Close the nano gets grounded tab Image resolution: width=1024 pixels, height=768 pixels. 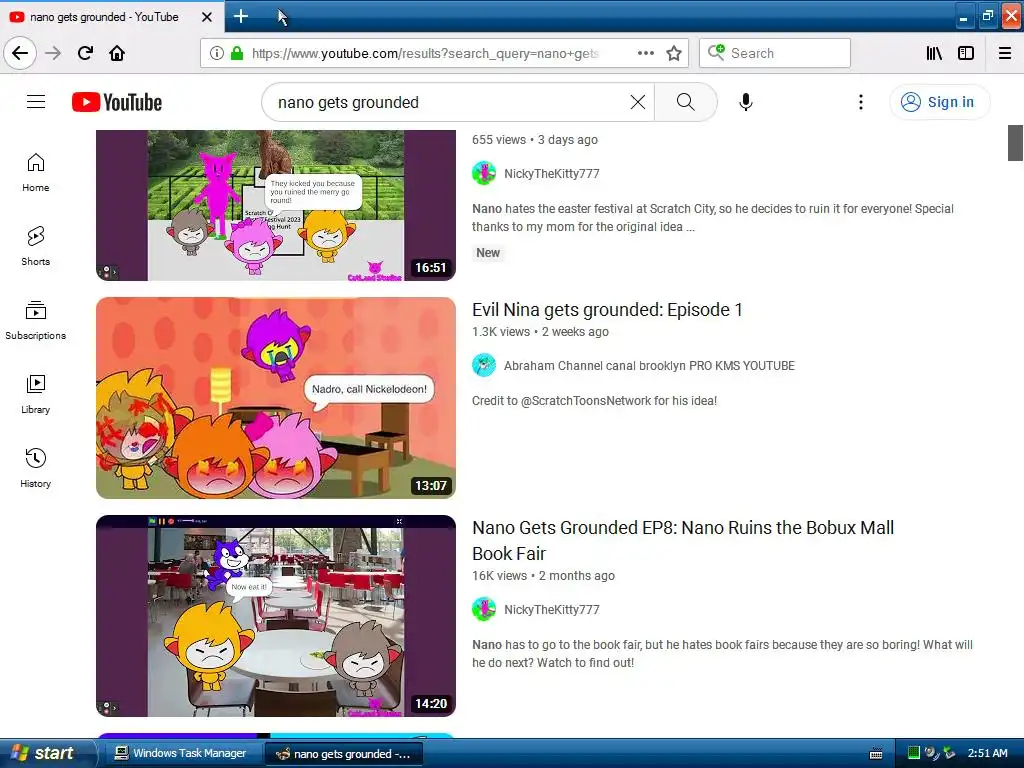pos(206,17)
